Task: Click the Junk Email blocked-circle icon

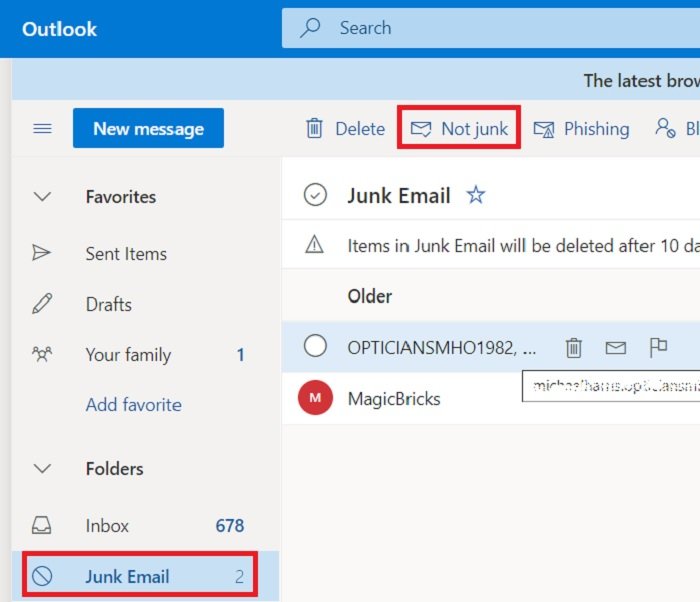Action: [42, 576]
